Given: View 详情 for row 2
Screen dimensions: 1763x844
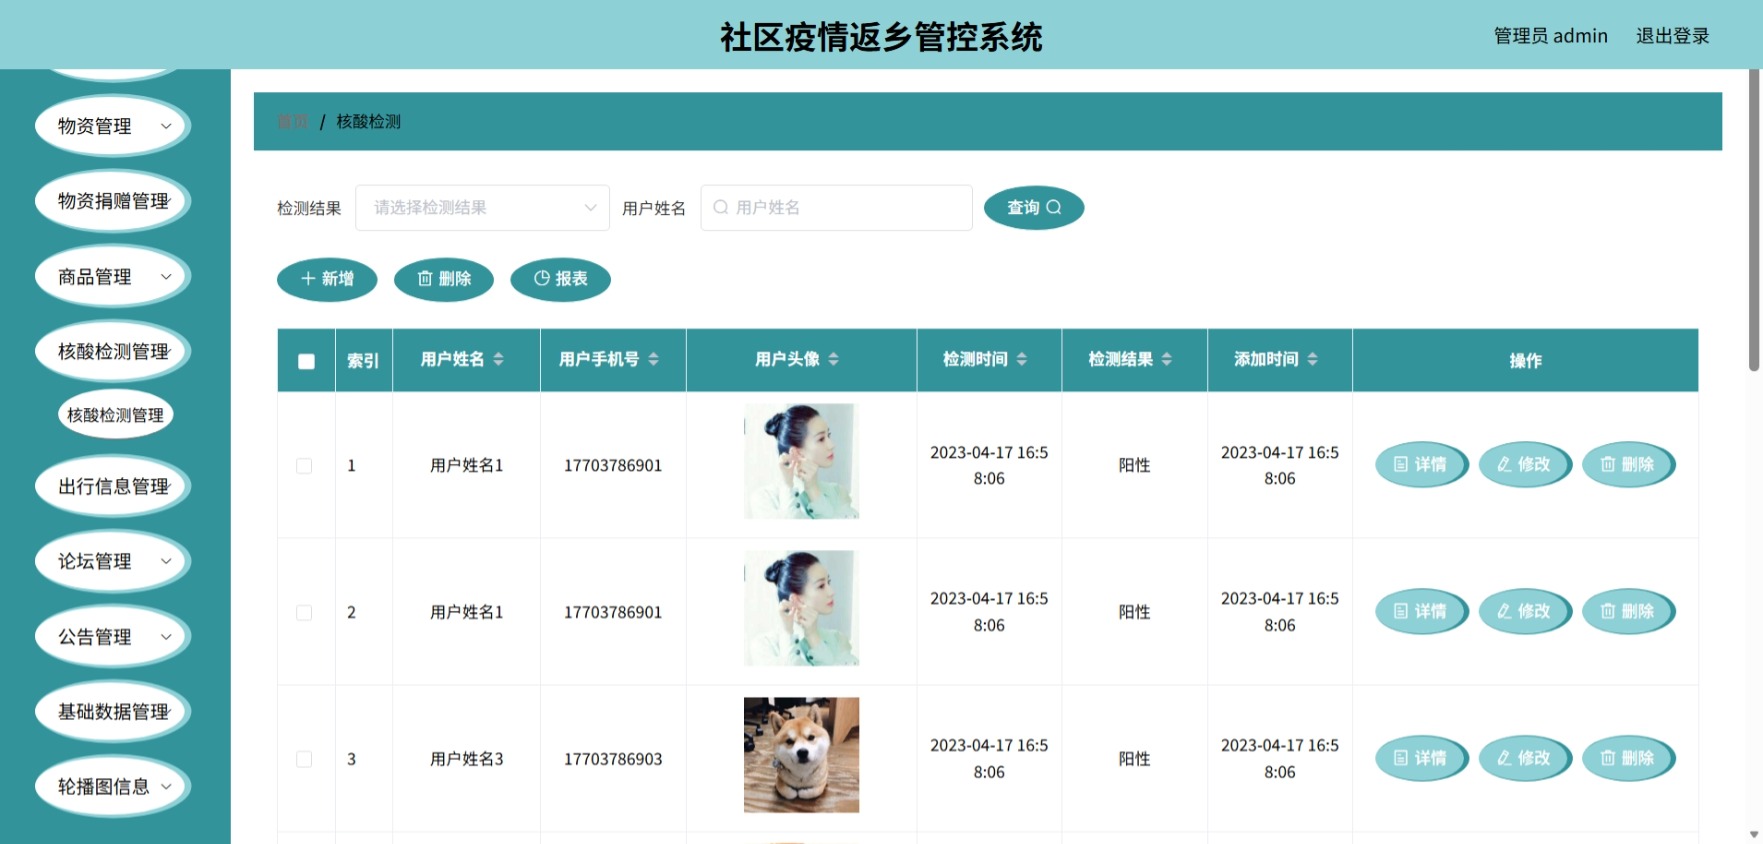Looking at the screenshot, I should tap(1421, 611).
